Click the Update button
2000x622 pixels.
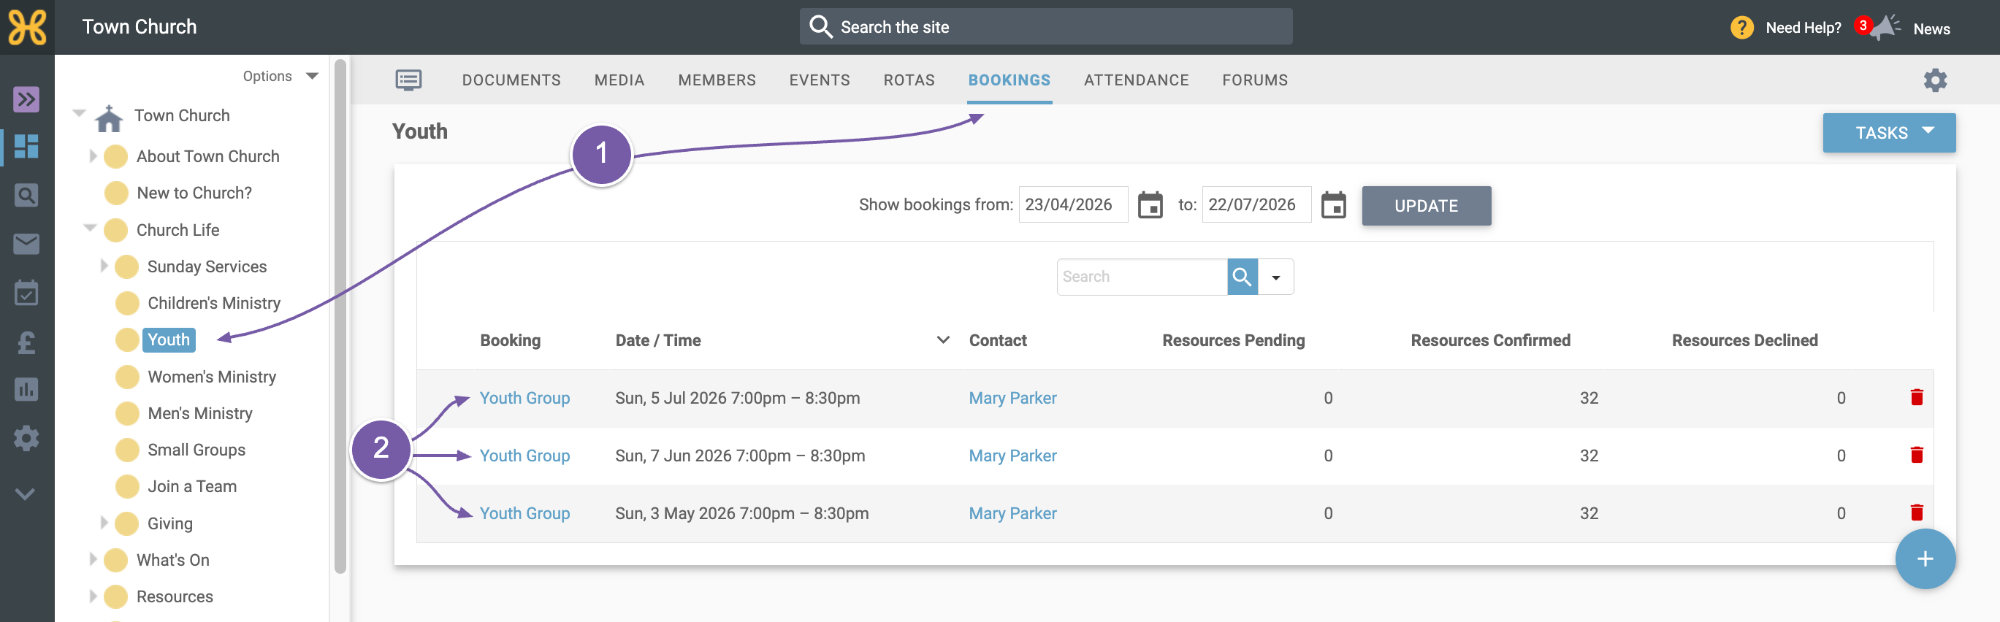click(x=1426, y=206)
